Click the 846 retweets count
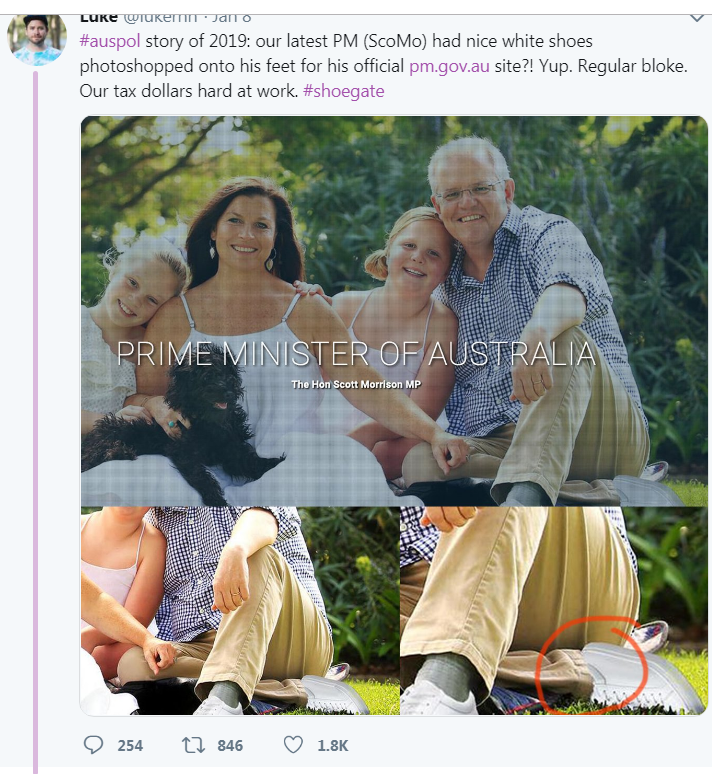Viewport: 712px width, 774px height. coord(230,745)
